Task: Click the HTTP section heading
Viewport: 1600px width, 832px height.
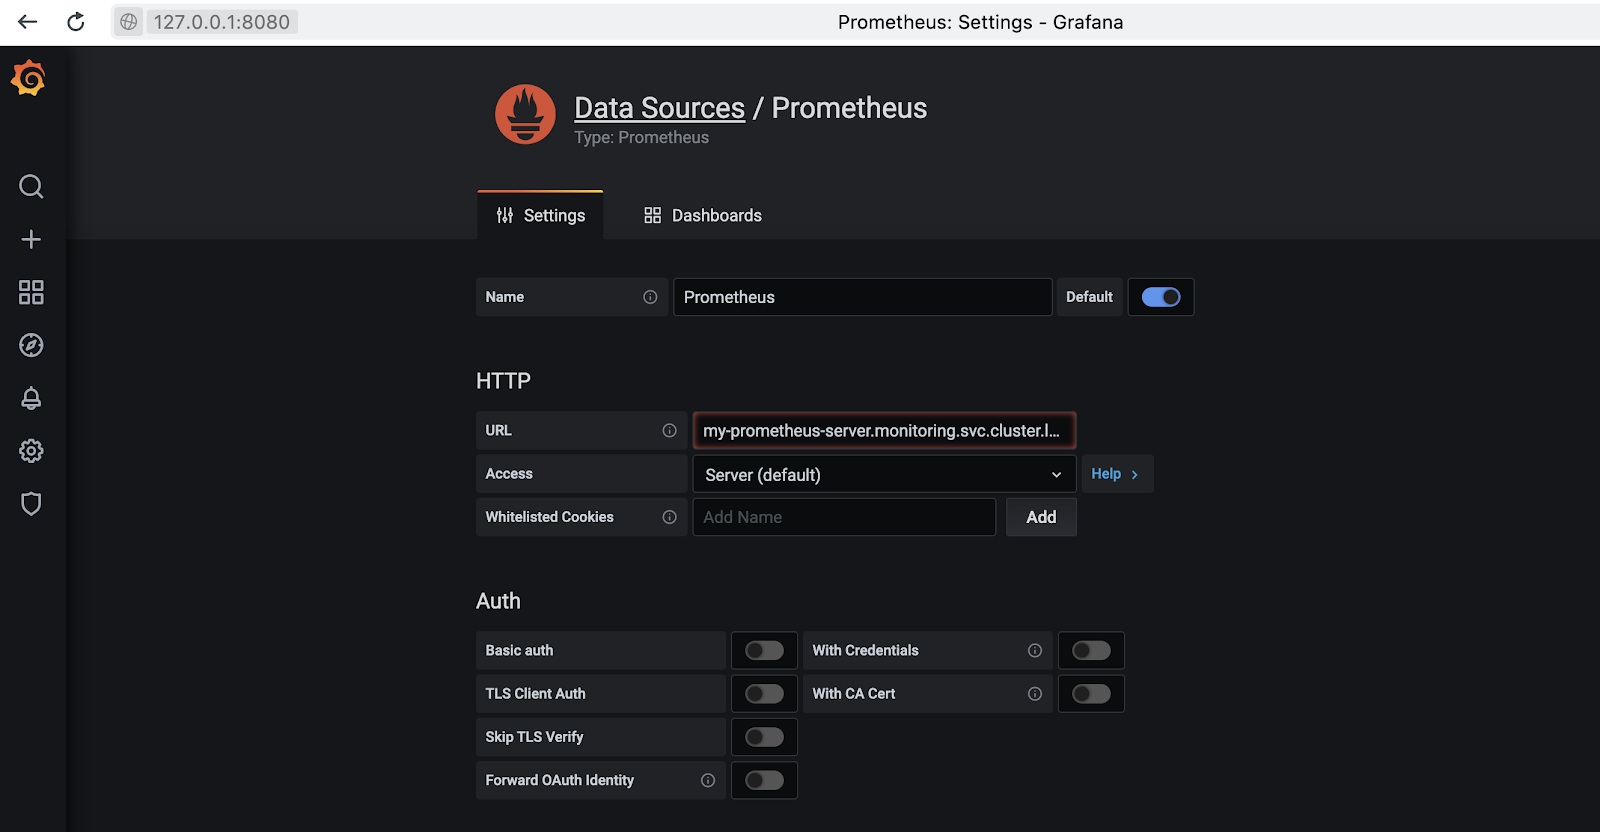Action: (503, 381)
